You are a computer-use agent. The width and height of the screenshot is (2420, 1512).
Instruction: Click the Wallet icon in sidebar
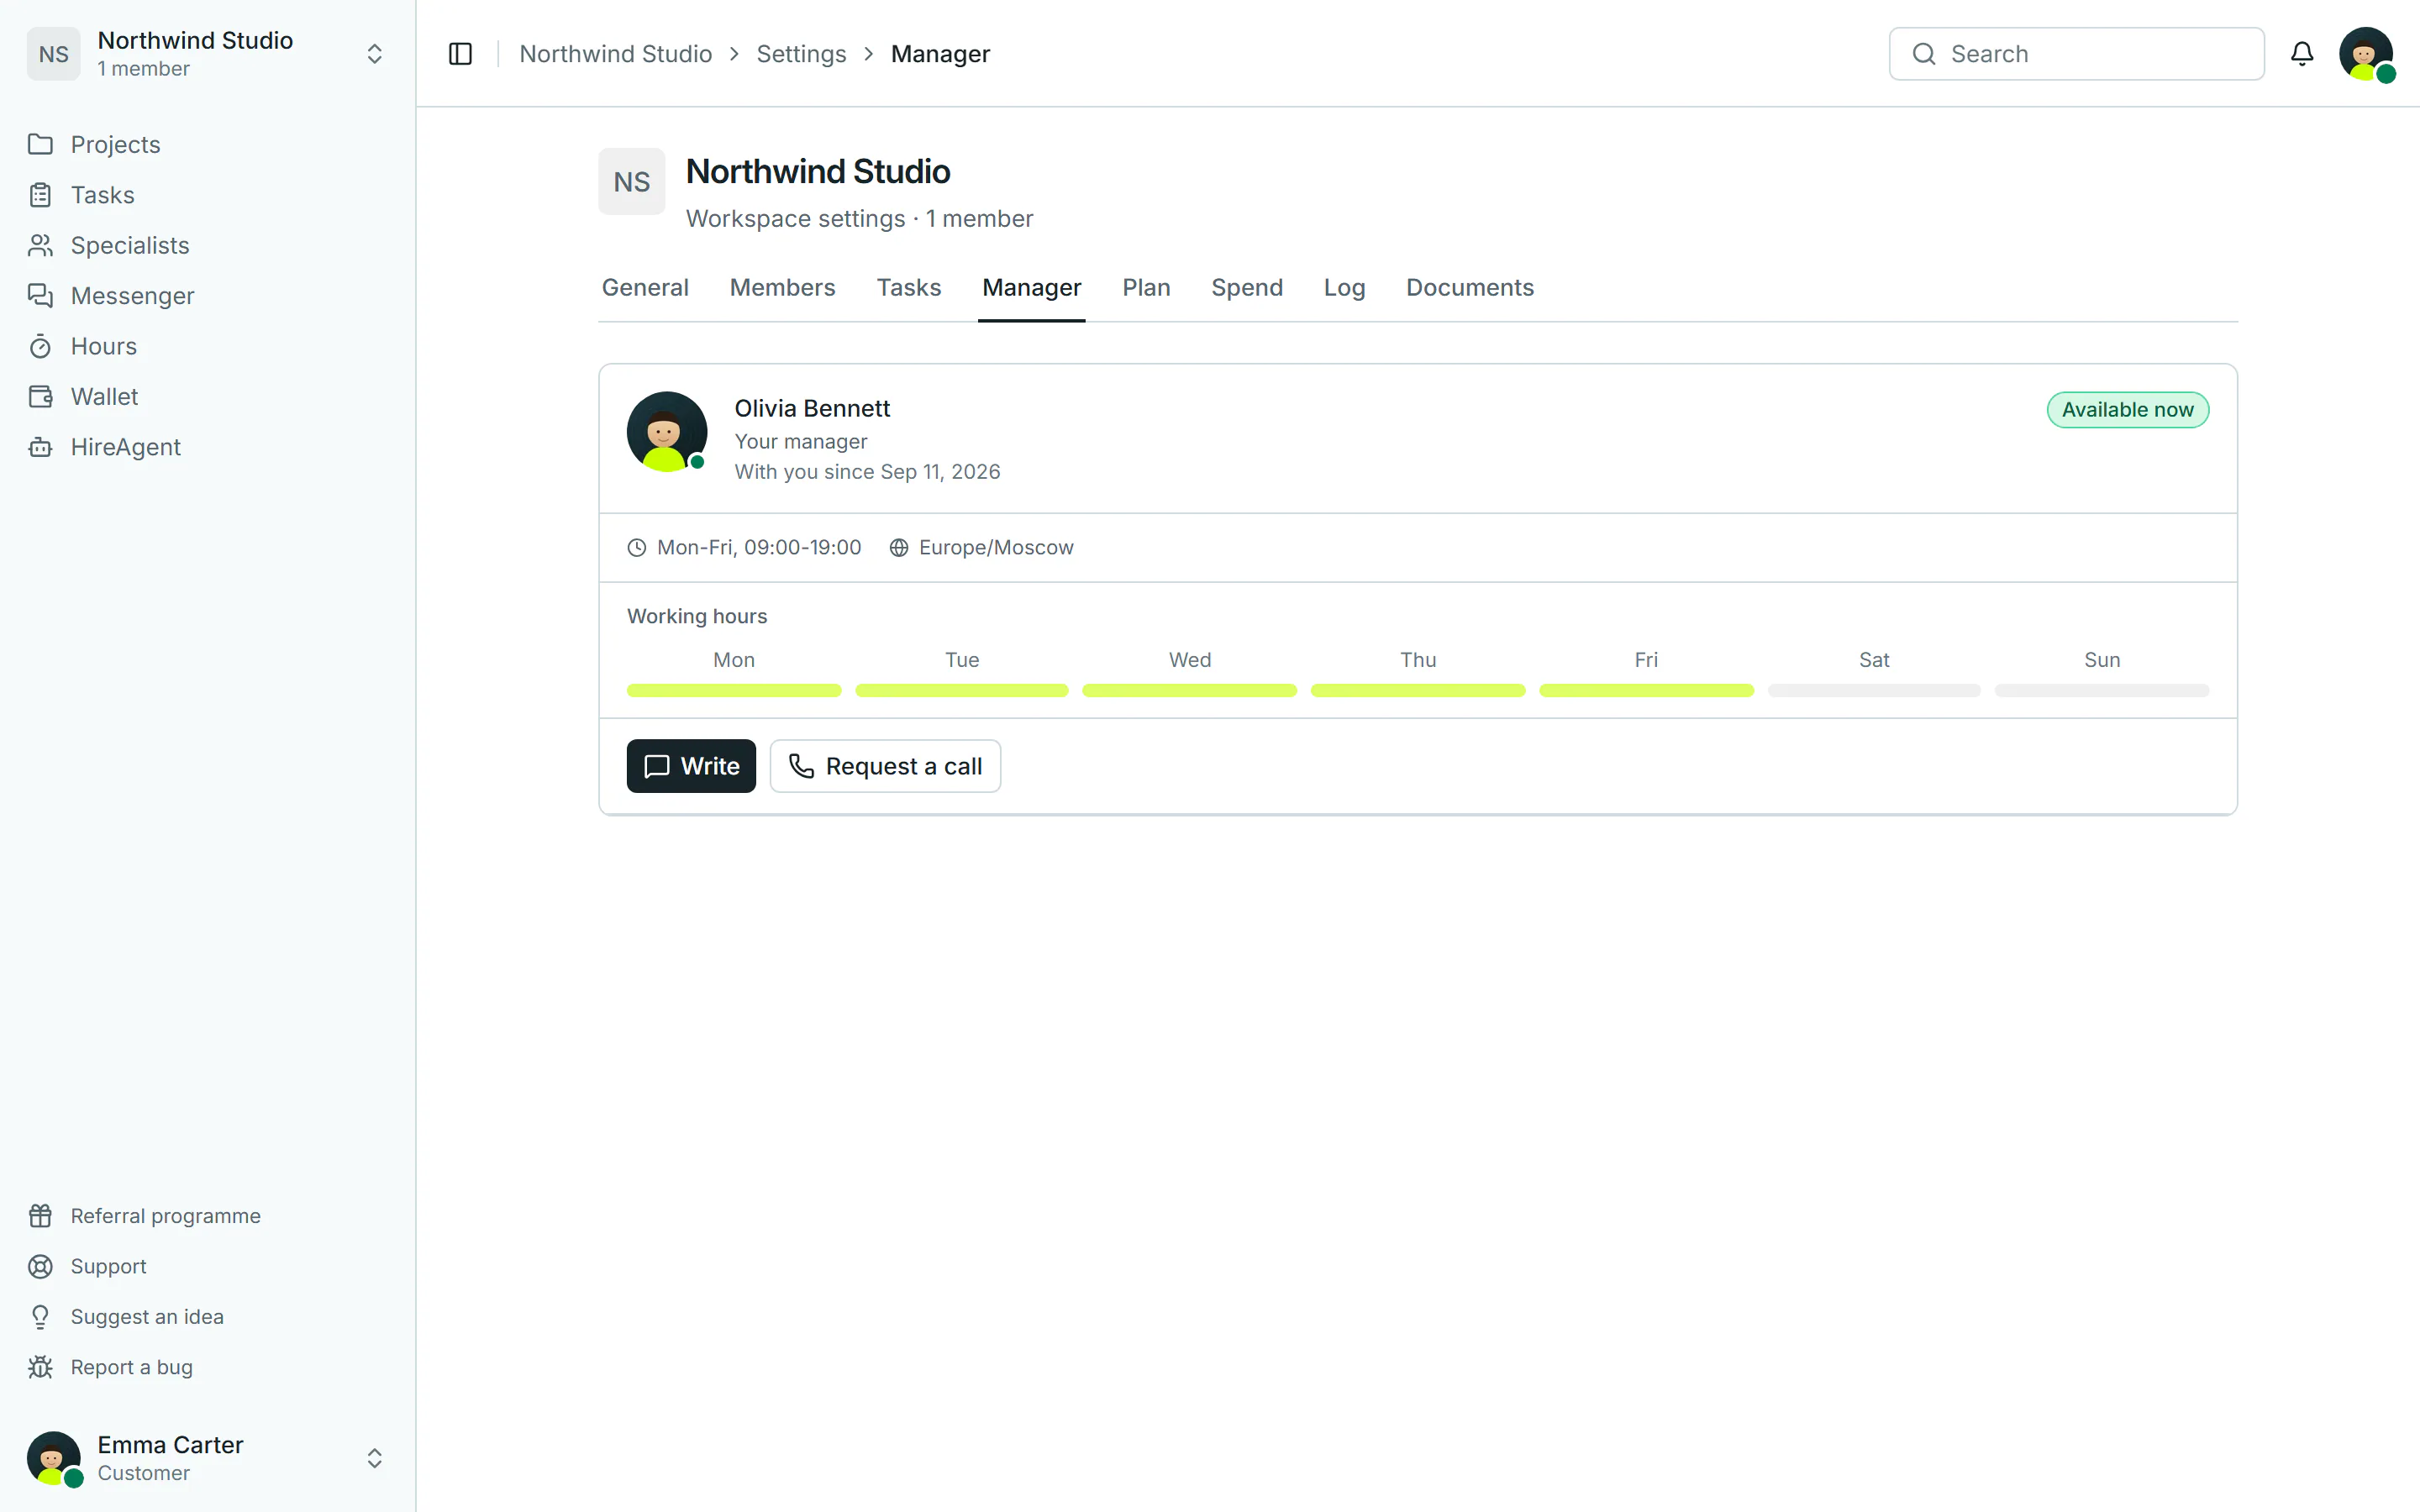click(40, 397)
